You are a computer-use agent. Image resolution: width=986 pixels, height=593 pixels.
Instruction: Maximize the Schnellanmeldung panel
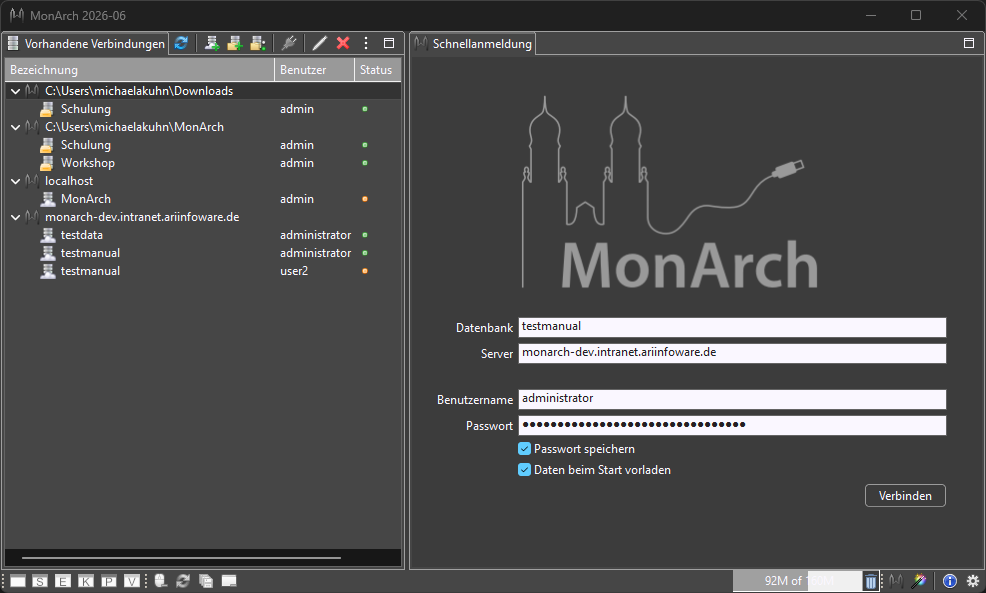[969, 43]
